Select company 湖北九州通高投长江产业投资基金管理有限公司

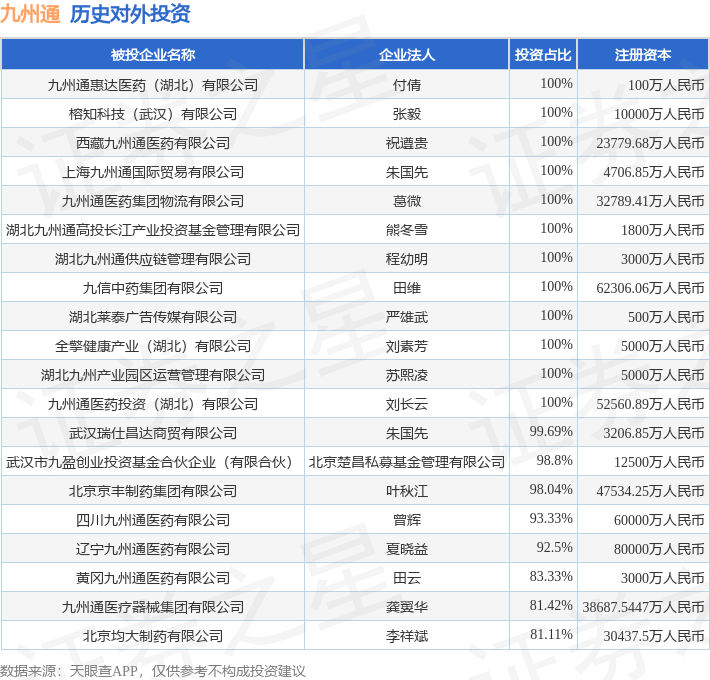point(153,230)
